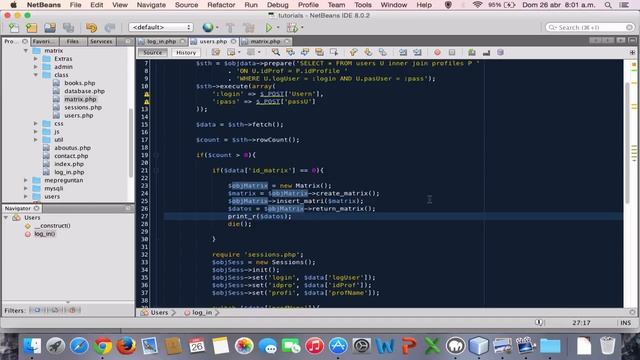Viewport: 640px width, 360px height.
Task: Collapse the matrix project tree node
Action: pyautogui.click(x=26, y=51)
